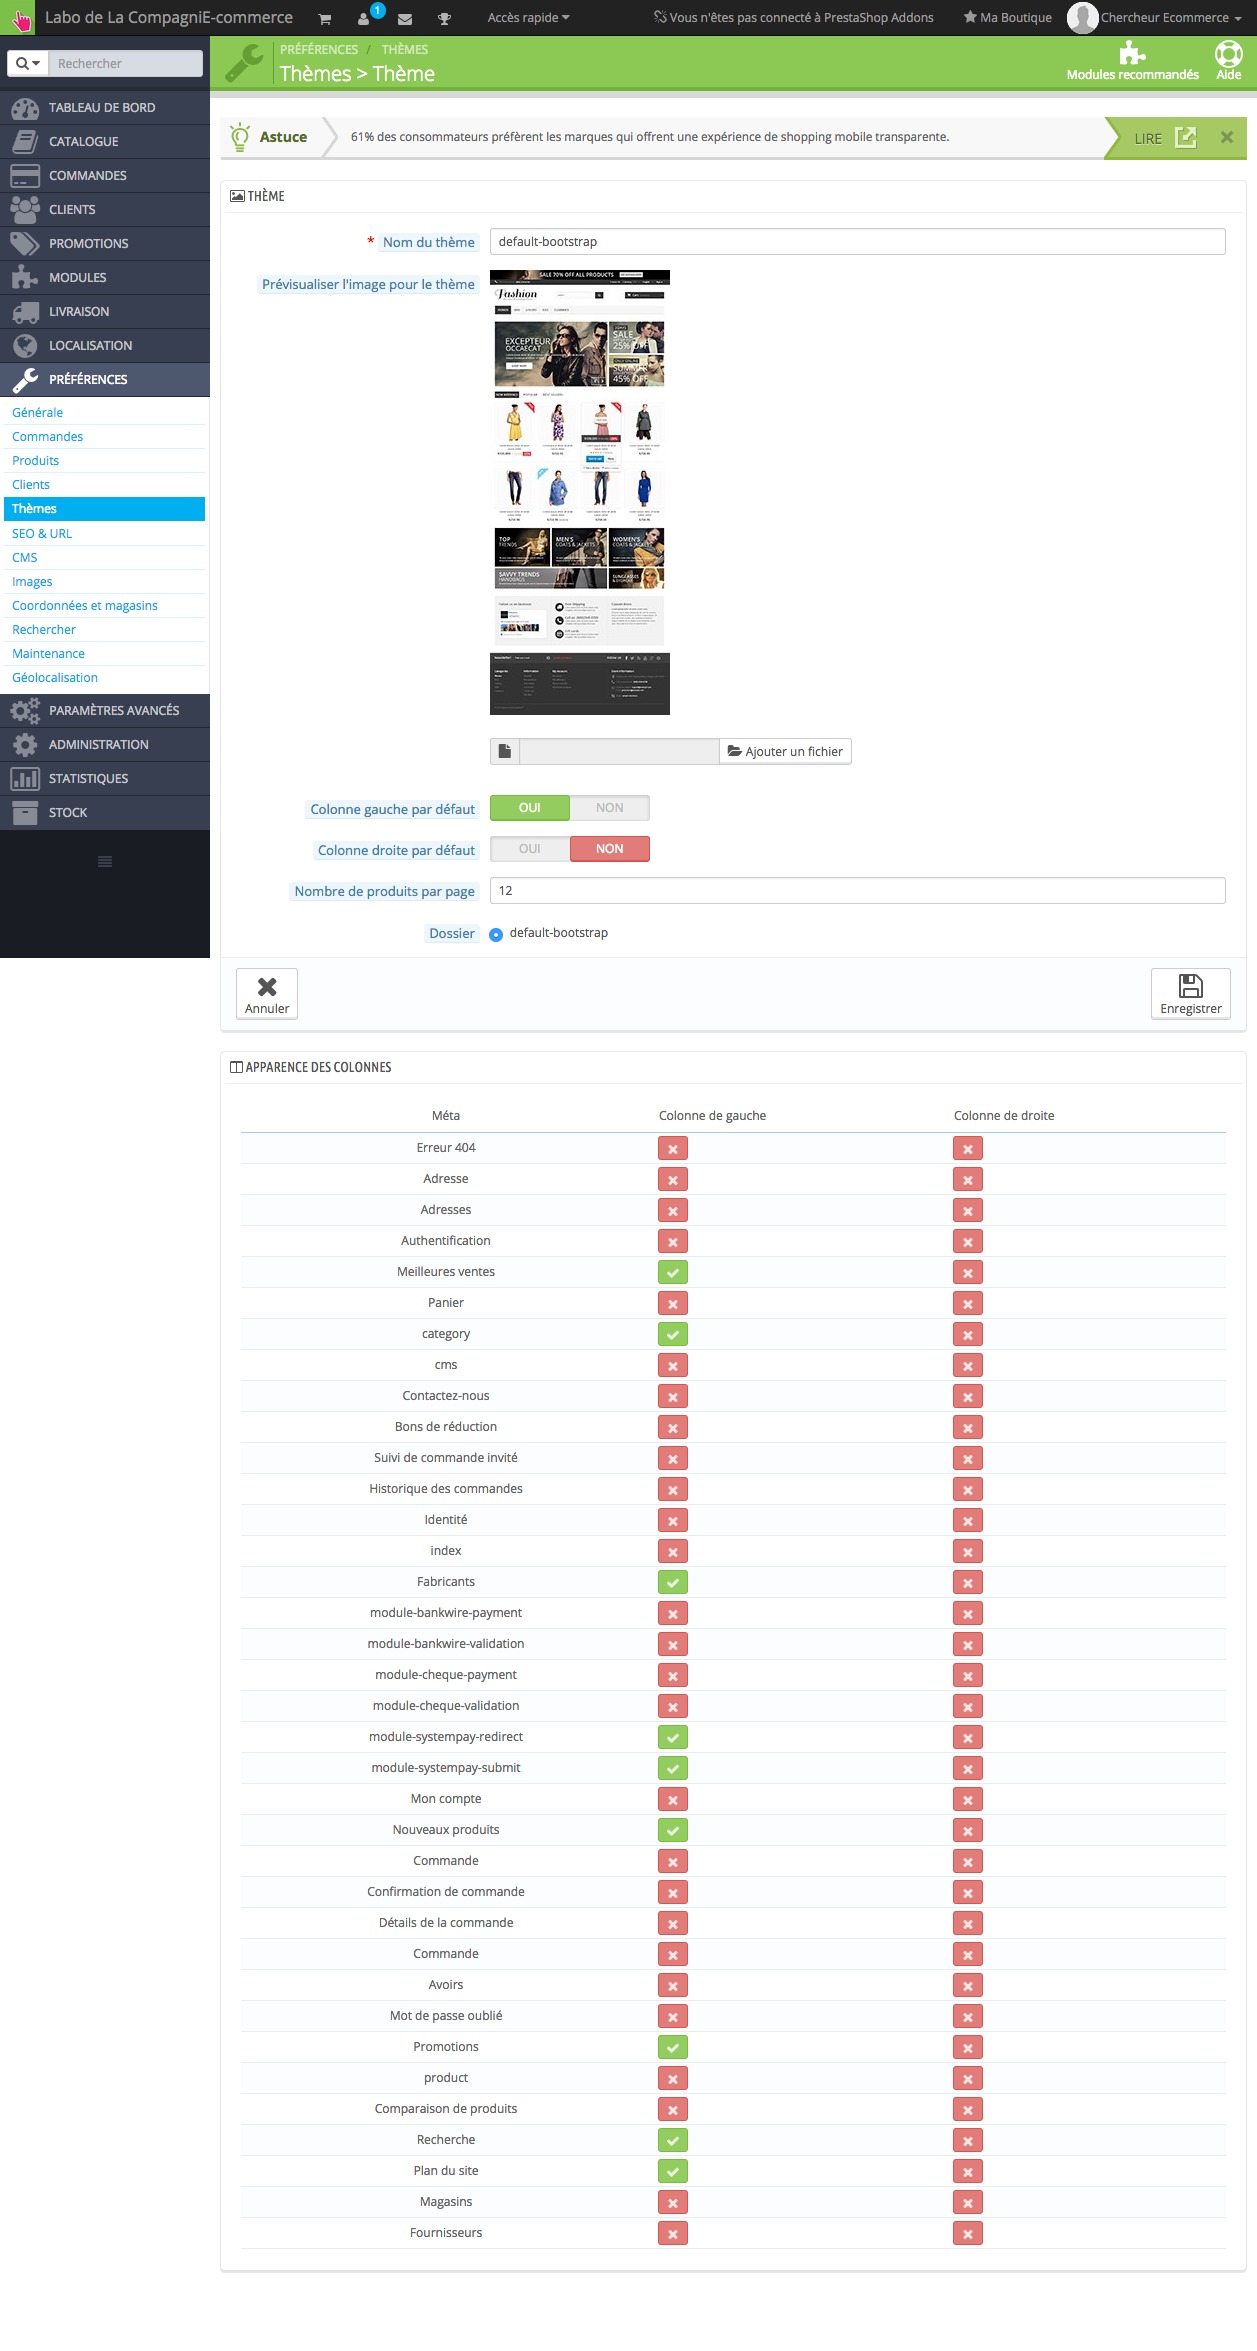The image size is (1257, 2351).
Task: Select the default-bootstrap Dossier radio button
Action: [x=496, y=934]
